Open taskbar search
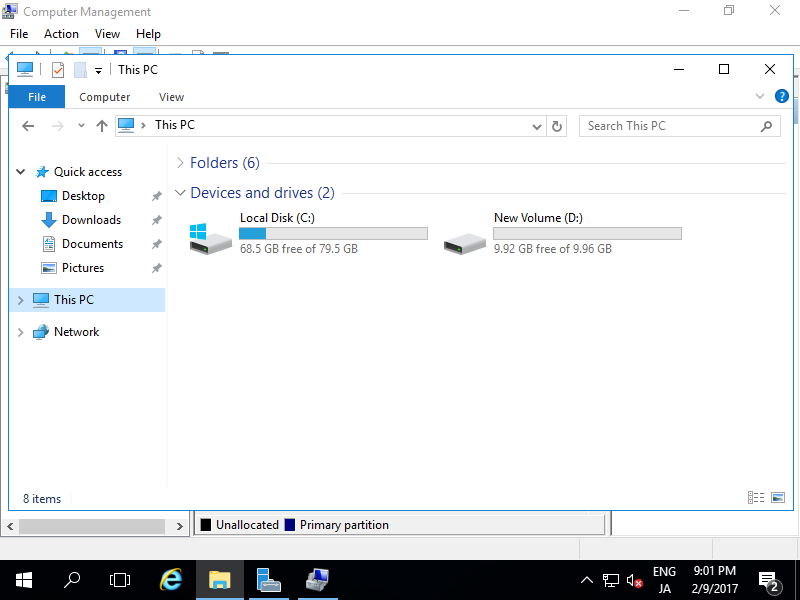The height and width of the screenshot is (600, 800). pyautogui.click(x=72, y=580)
